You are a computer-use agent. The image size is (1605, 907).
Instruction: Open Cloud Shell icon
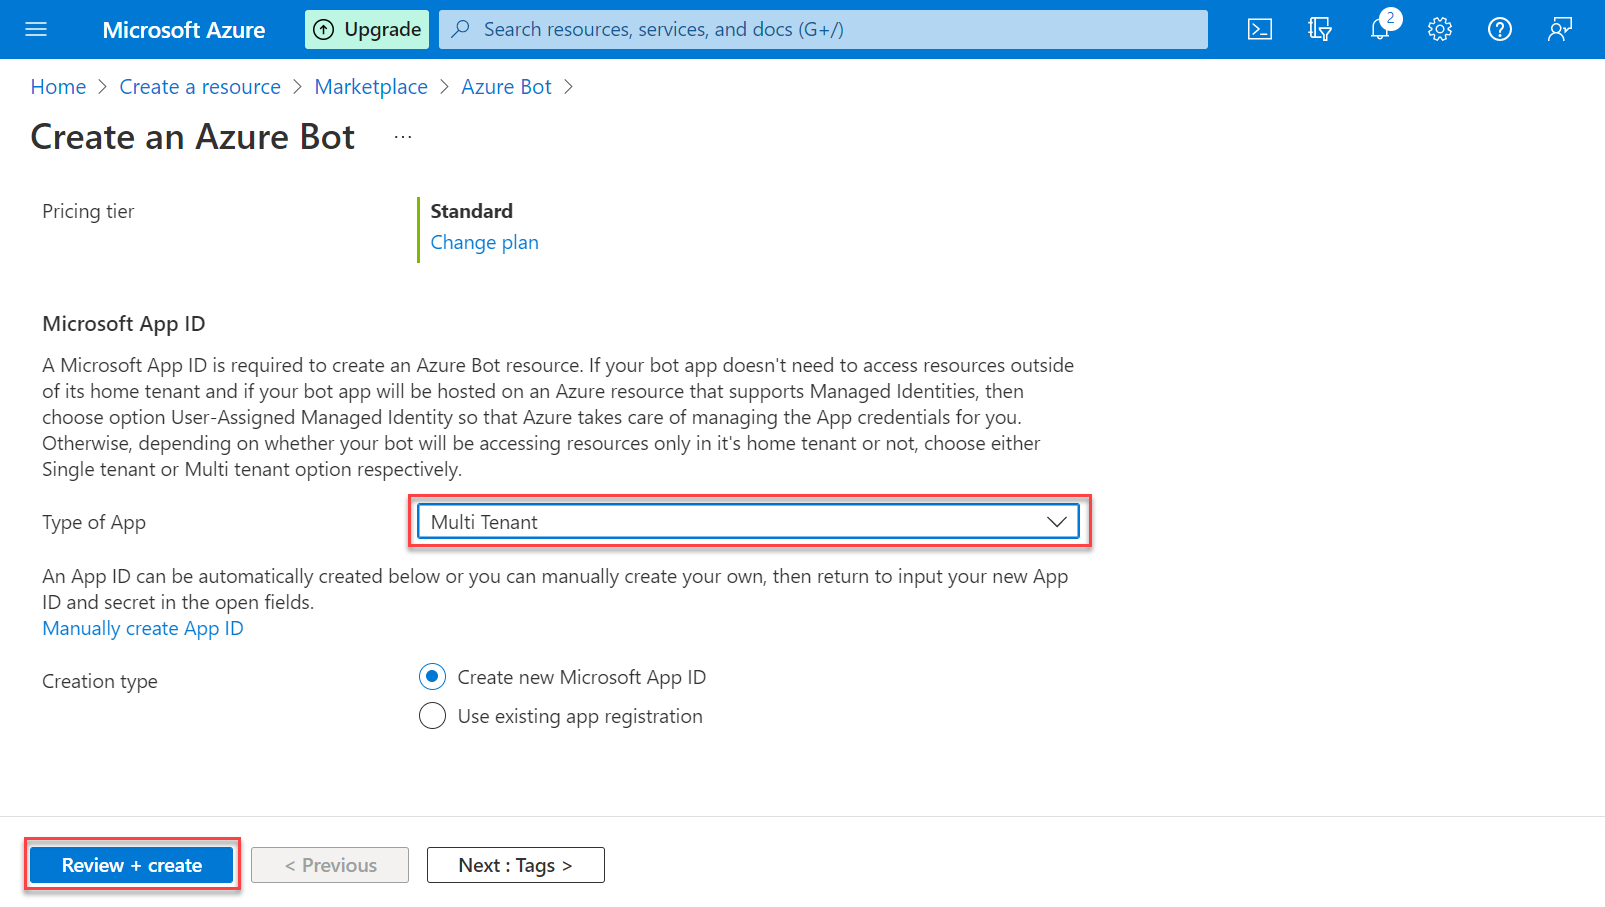click(1260, 29)
